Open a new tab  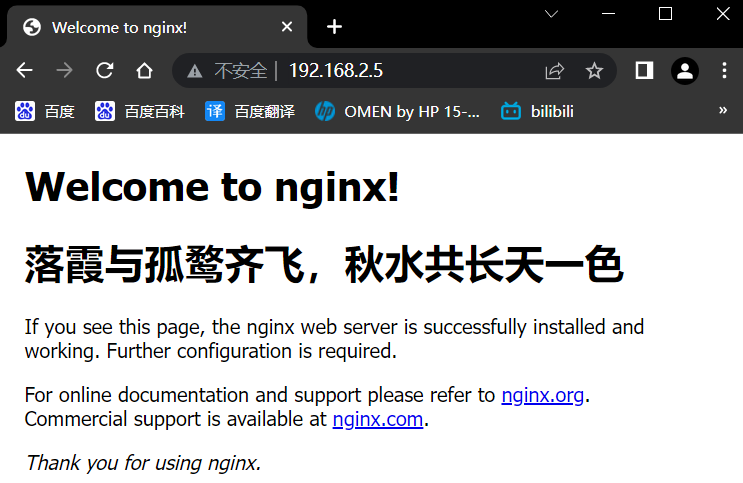(334, 27)
